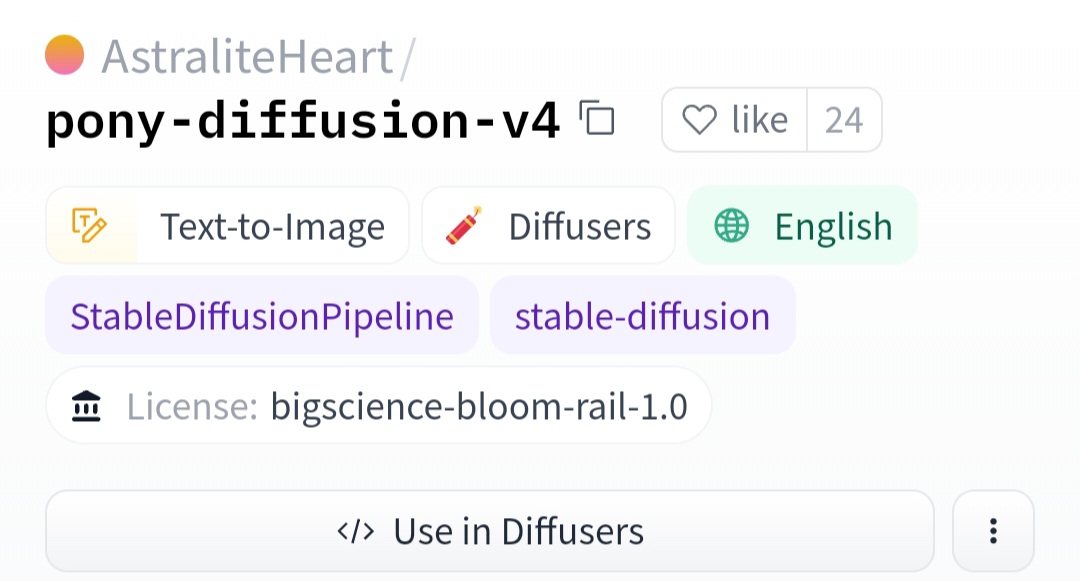Open the AstraliteHeart profile link
Image resolution: width=1080 pixels, height=581 pixels.
pyautogui.click(x=247, y=56)
